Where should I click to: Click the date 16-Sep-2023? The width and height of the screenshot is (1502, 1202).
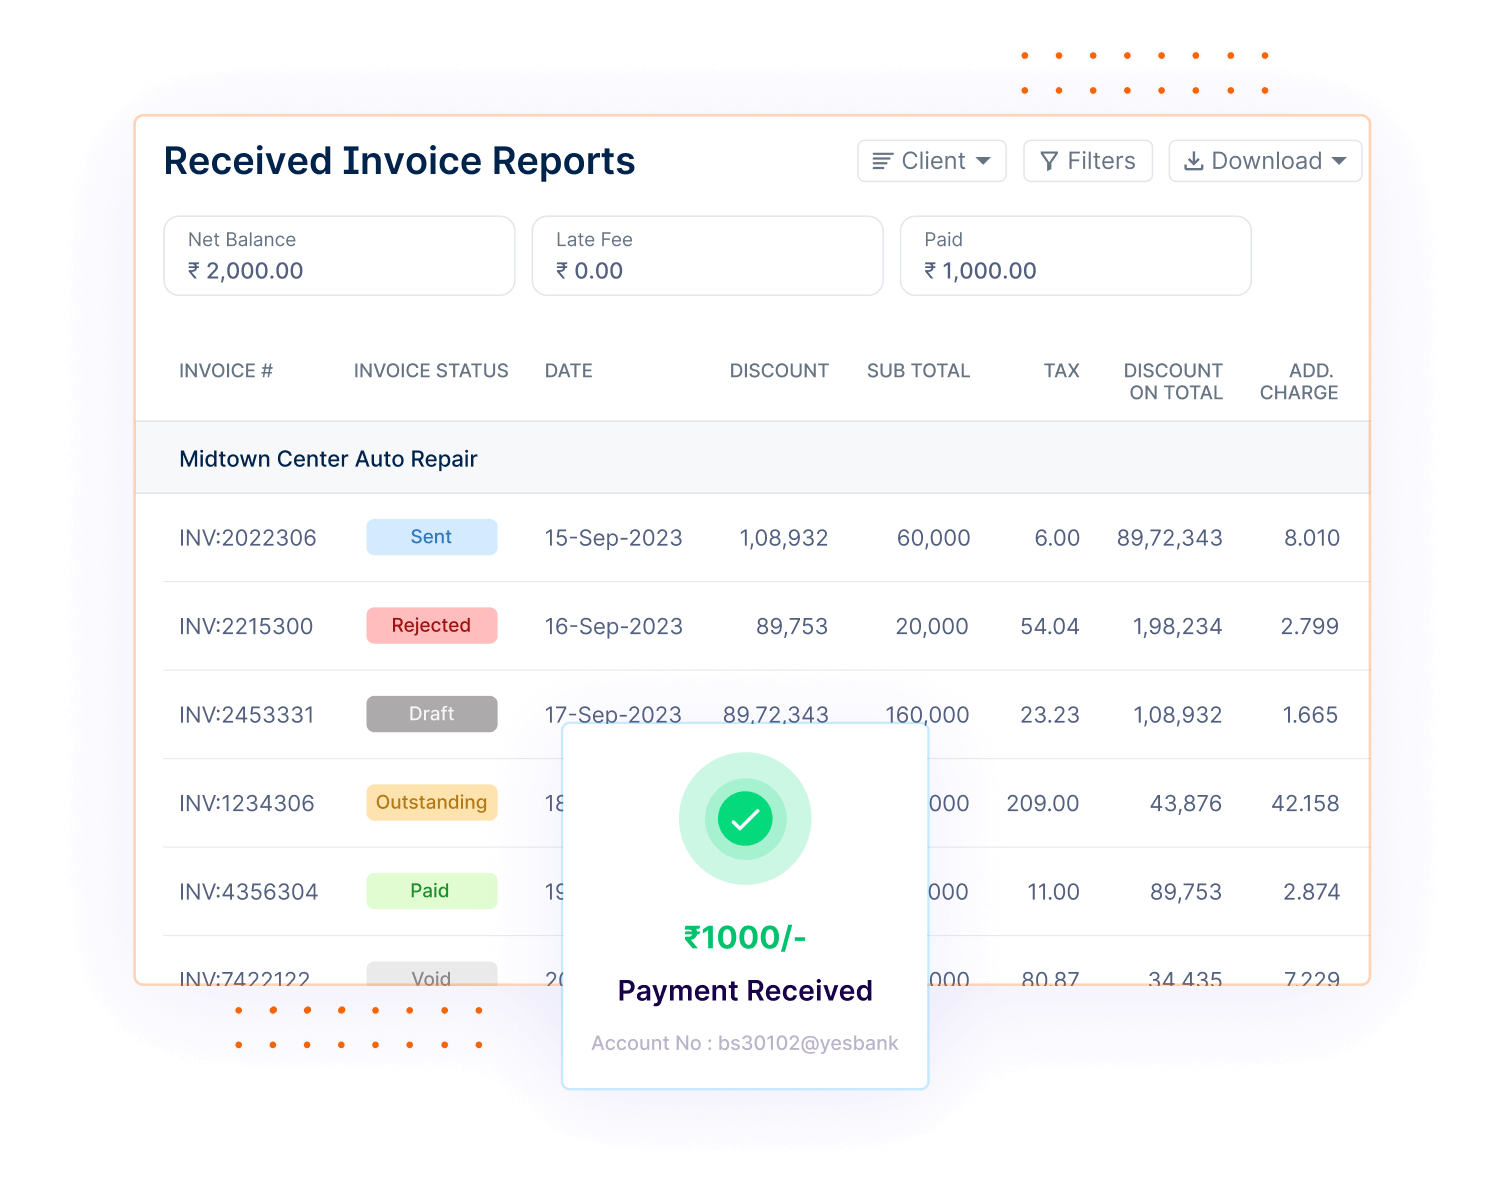click(x=614, y=627)
